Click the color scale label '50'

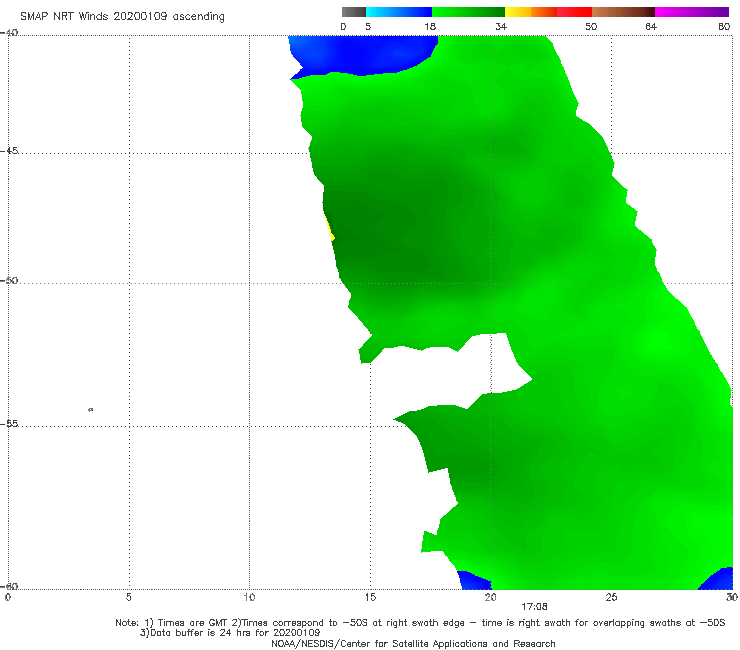click(591, 26)
